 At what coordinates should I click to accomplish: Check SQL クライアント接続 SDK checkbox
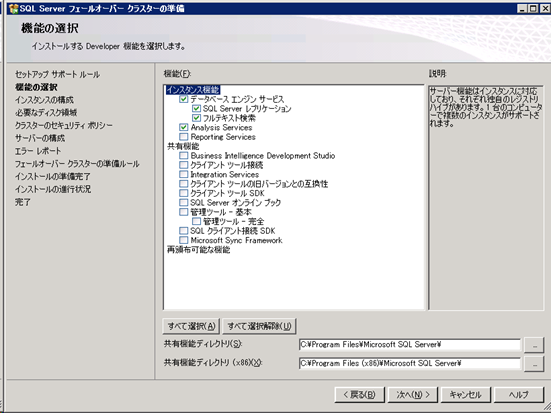click(183, 231)
